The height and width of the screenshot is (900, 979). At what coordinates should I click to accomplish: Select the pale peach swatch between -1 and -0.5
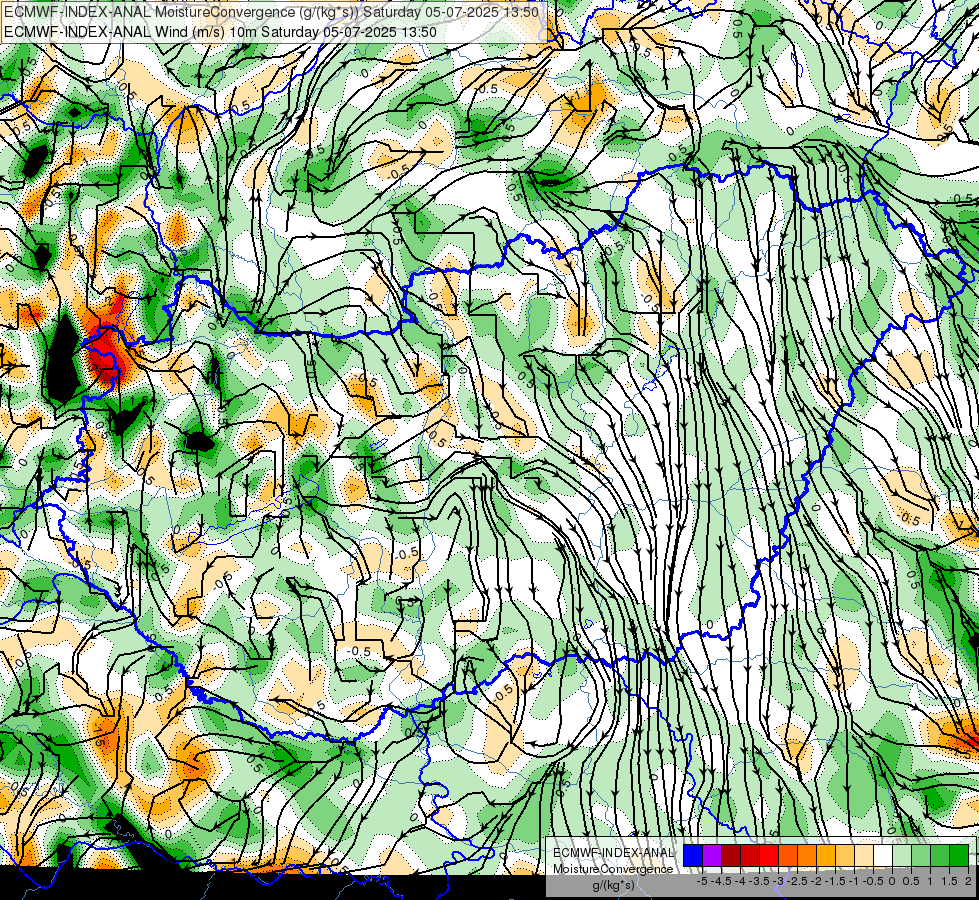(864, 855)
